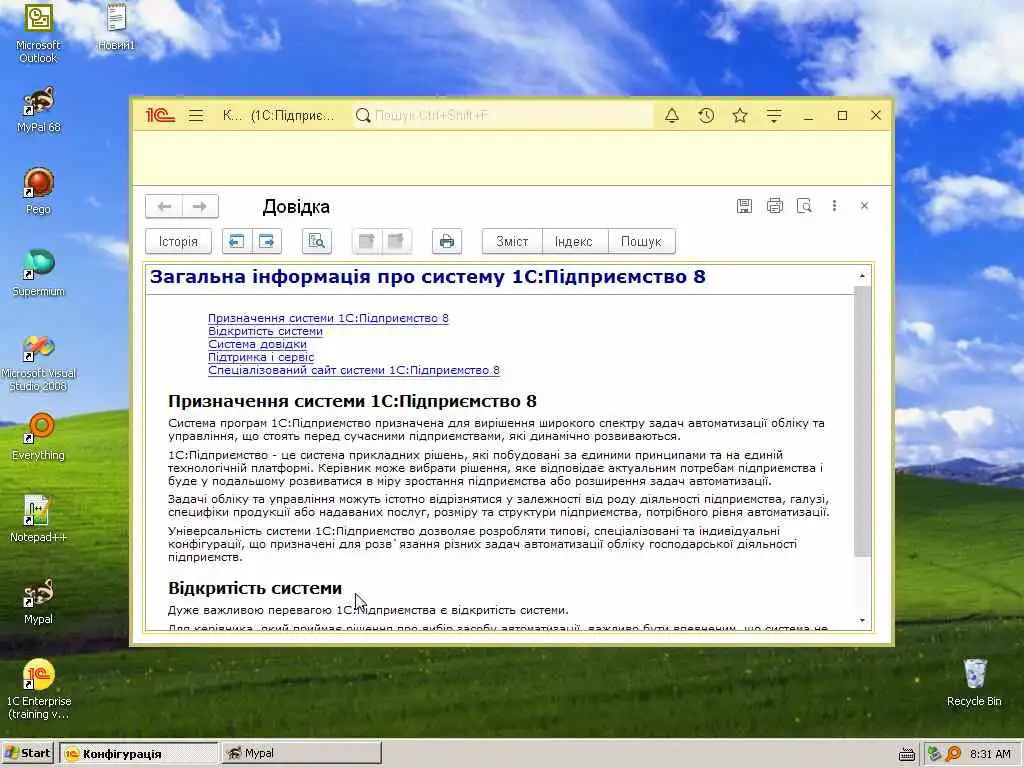The width and height of the screenshot is (1024, 768).
Task: Open the history clock icon
Action: click(706, 116)
